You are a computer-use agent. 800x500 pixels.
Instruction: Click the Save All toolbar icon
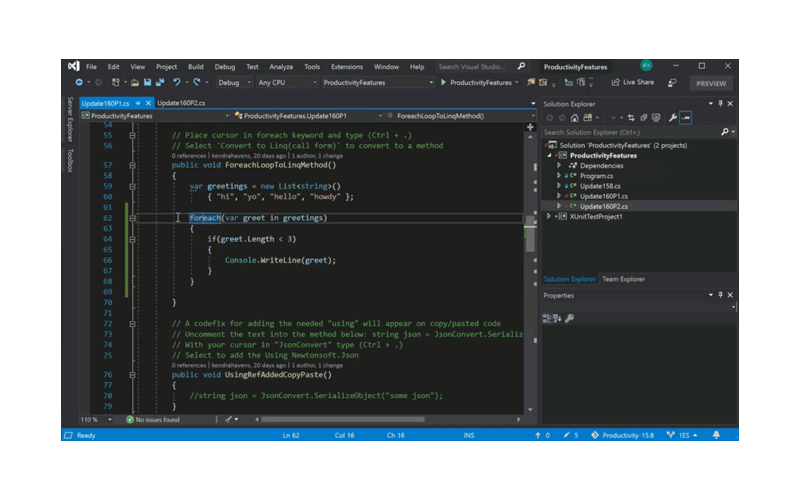coord(159,83)
